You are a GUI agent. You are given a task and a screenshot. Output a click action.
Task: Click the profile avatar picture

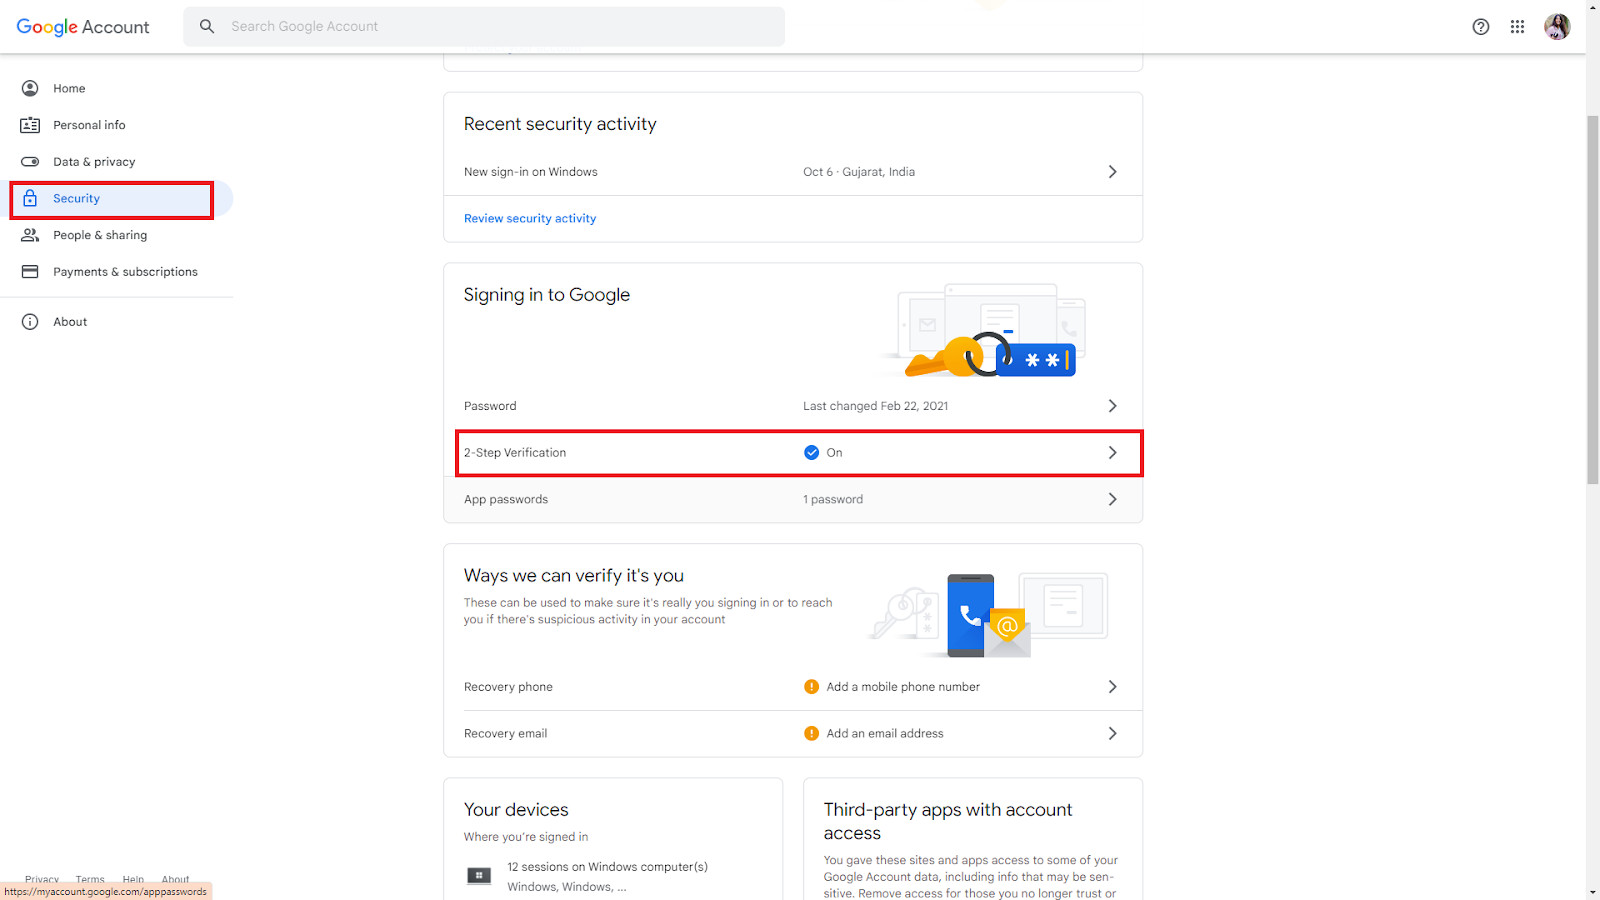point(1557,27)
